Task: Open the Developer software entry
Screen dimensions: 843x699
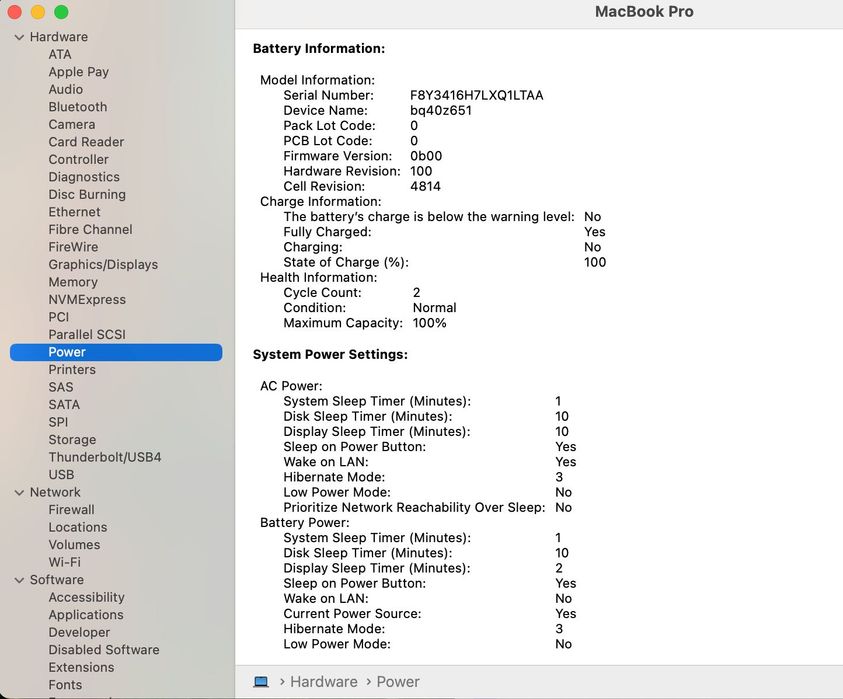Action: [x=79, y=632]
